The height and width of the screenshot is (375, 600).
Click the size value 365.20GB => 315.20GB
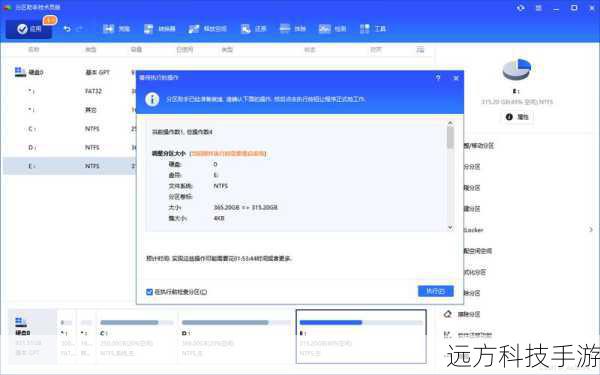click(245, 207)
